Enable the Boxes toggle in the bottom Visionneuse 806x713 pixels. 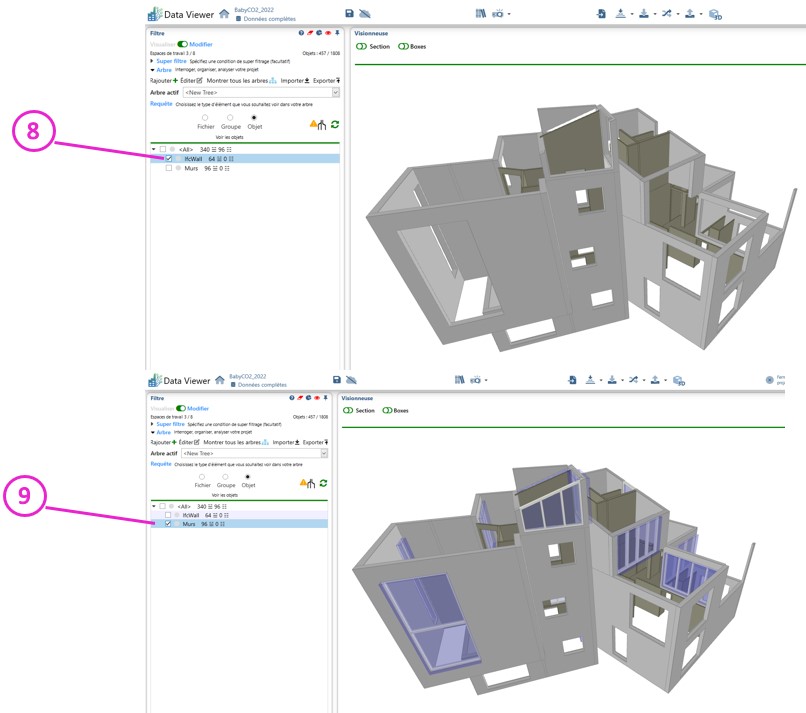coord(388,410)
